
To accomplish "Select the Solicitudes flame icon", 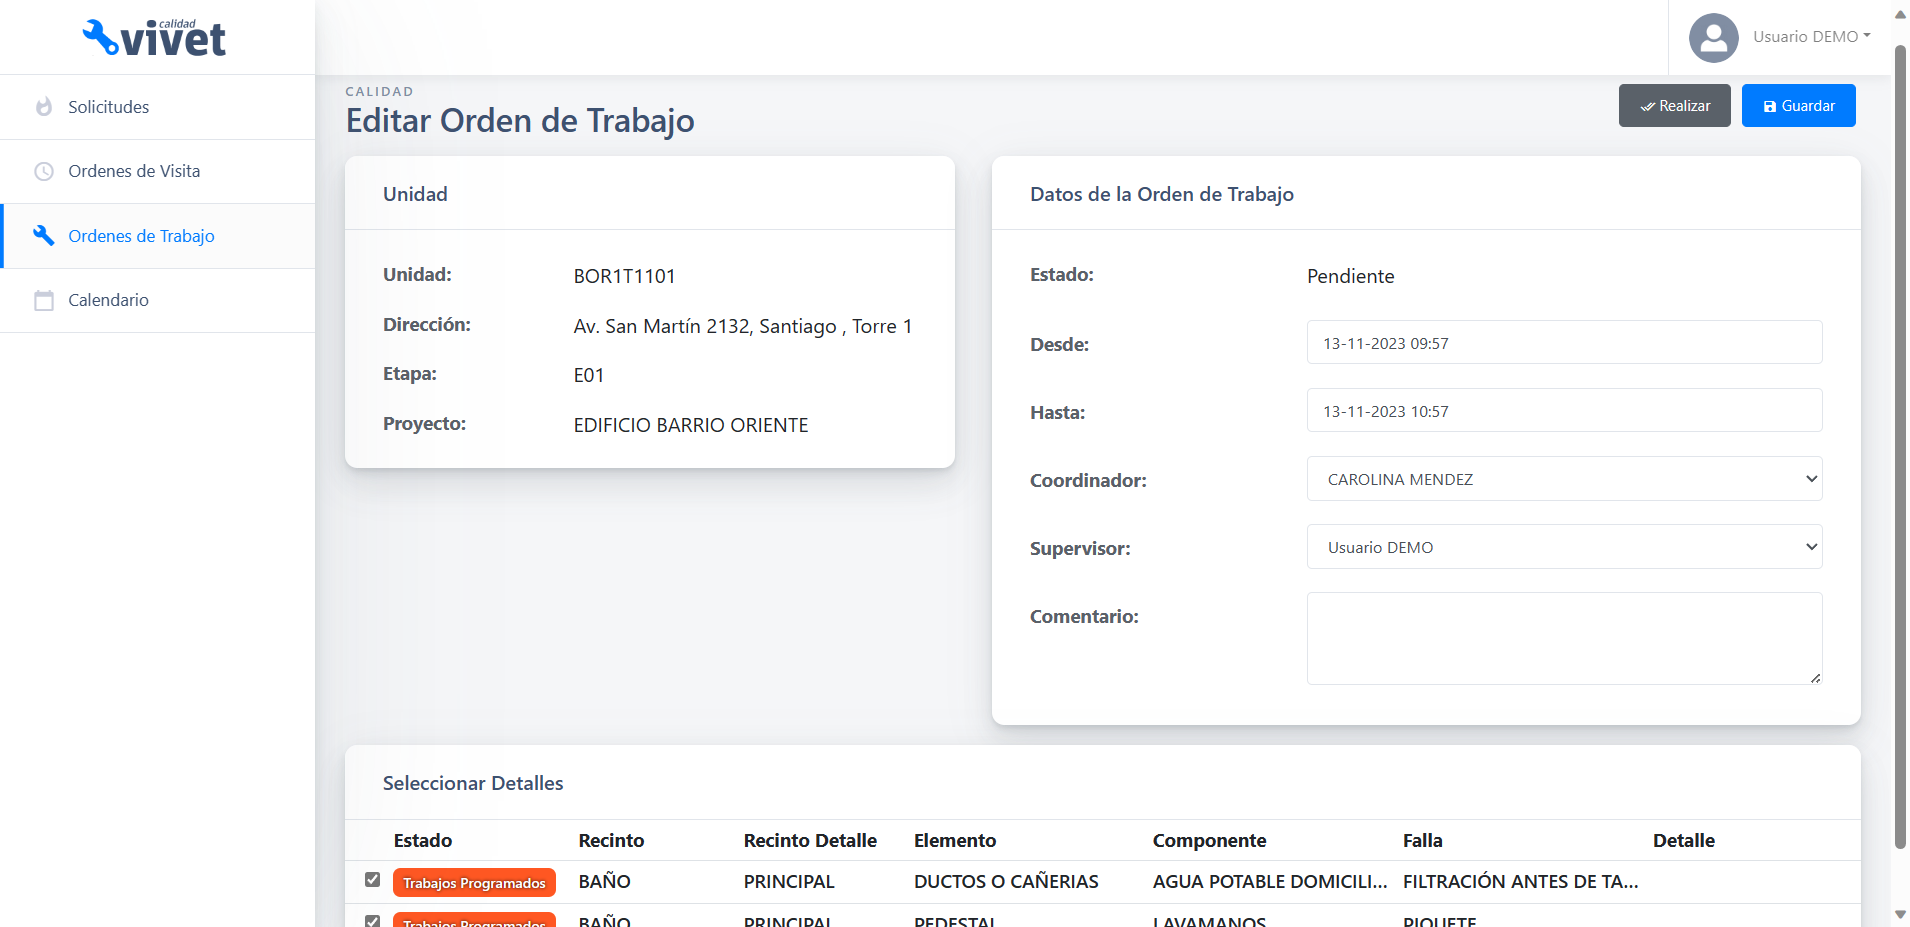I will [44, 106].
